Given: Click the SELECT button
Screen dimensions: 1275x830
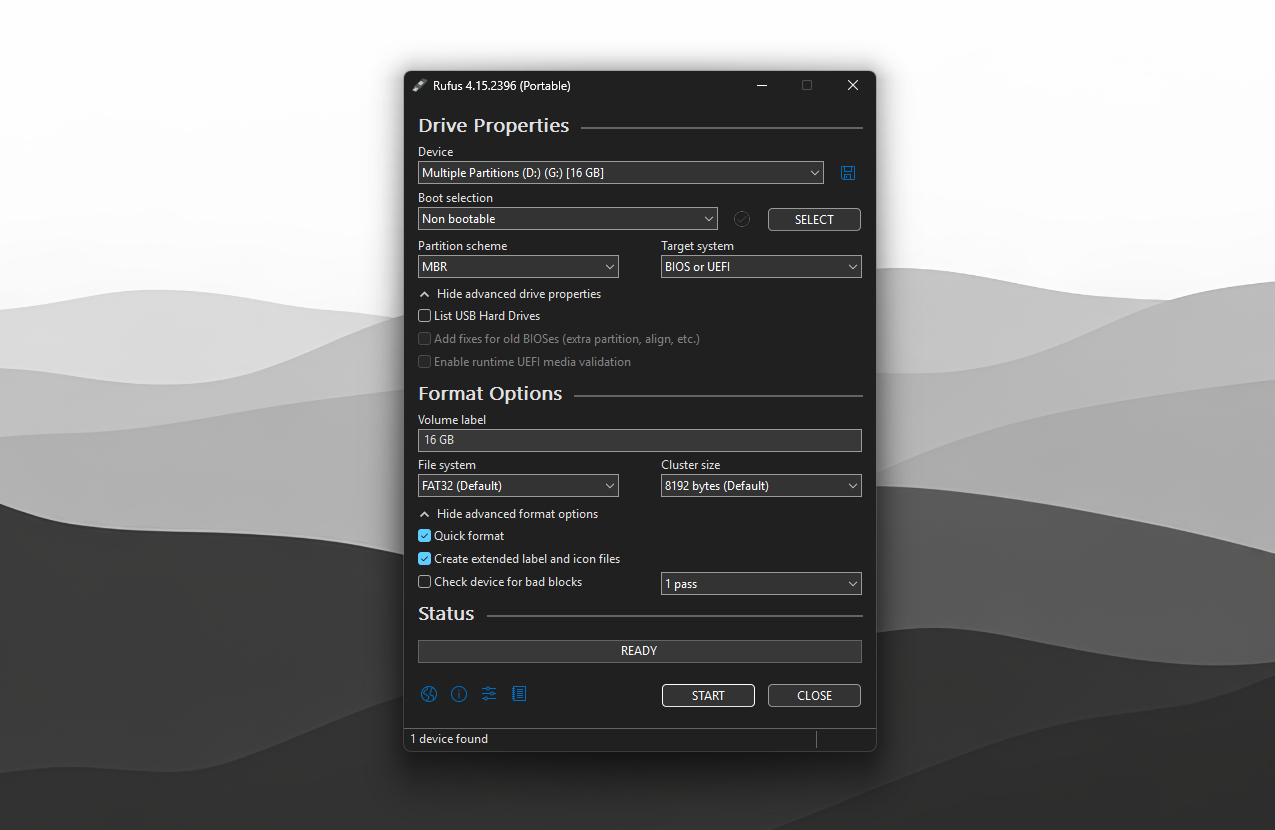Looking at the screenshot, I should (814, 220).
